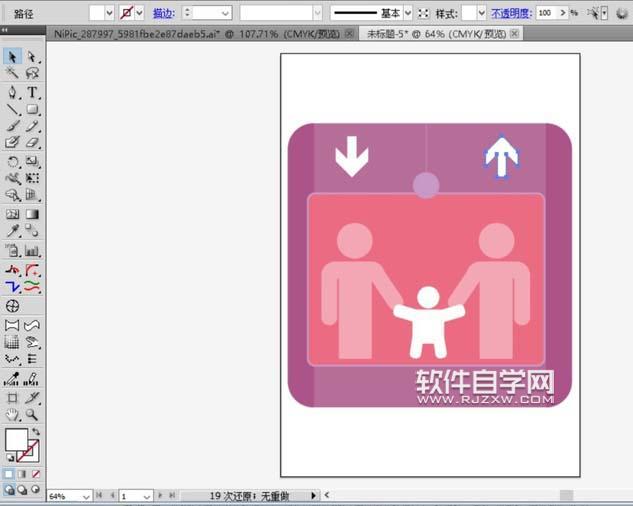This screenshot has height=506, width=633.
Task: Open the stroke color dropdown arrow
Action: click(x=140, y=13)
